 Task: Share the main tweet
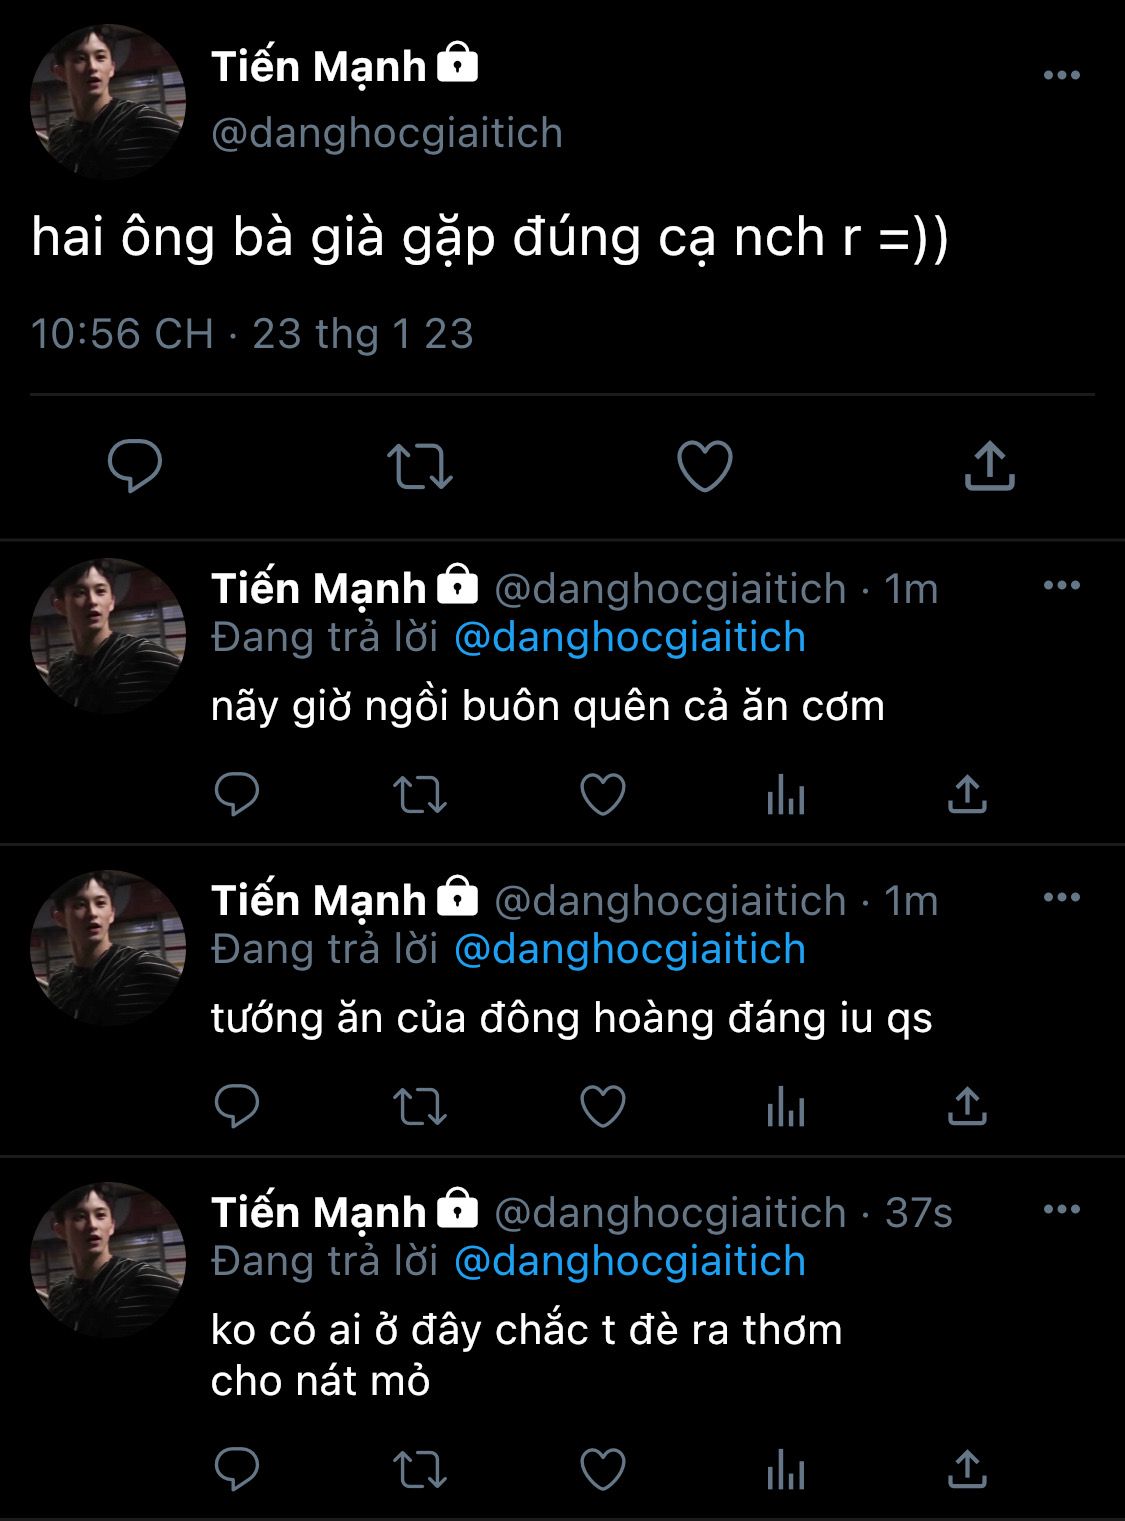point(989,466)
